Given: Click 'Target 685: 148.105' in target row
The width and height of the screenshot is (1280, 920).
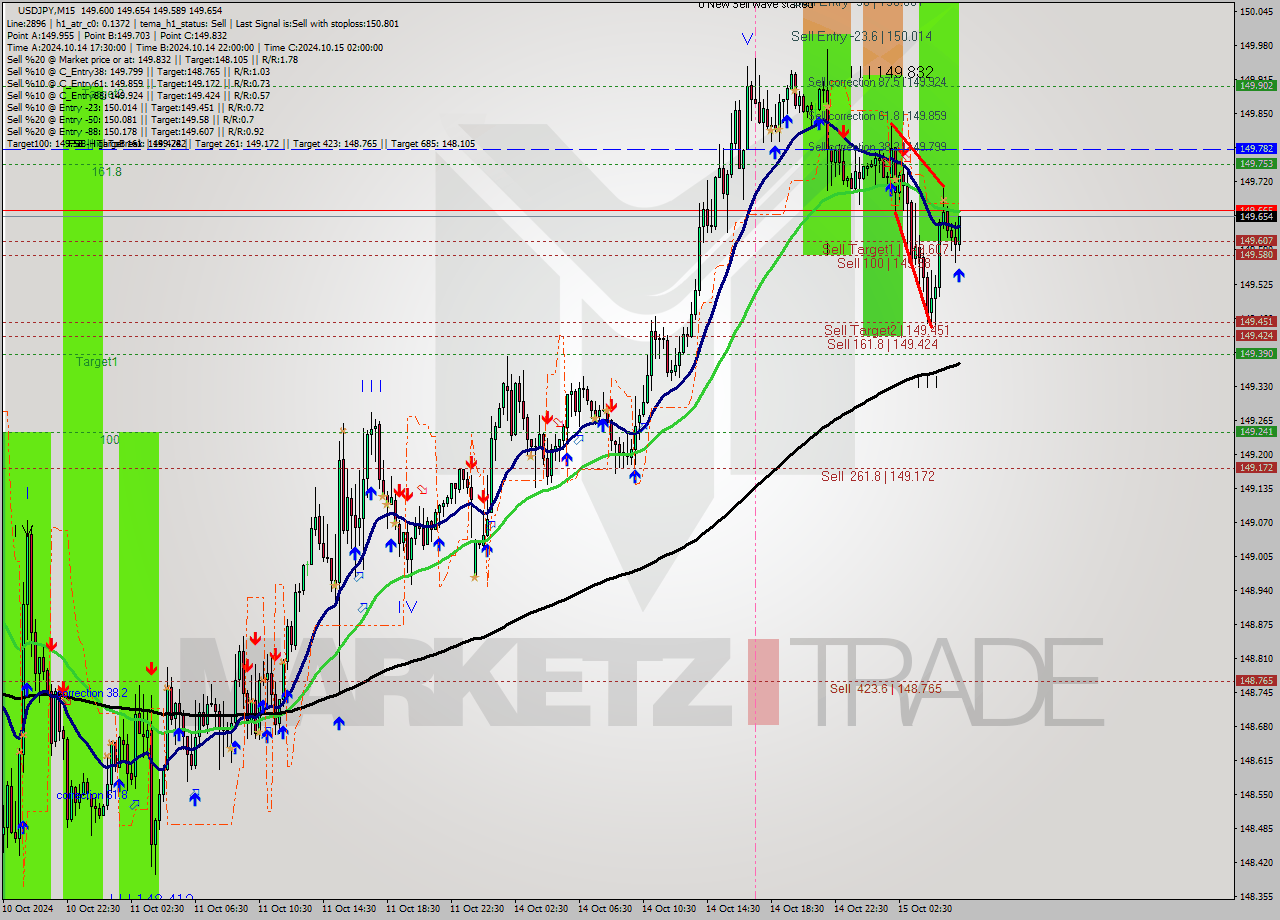Looking at the screenshot, I should [x=433, y=144].
